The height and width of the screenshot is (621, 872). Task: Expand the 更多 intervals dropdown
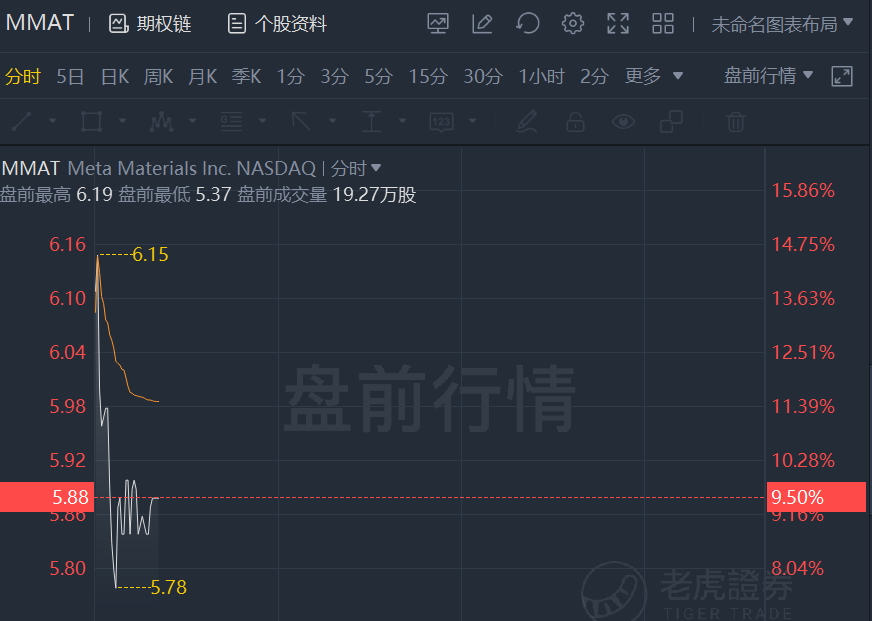(653, 76)
